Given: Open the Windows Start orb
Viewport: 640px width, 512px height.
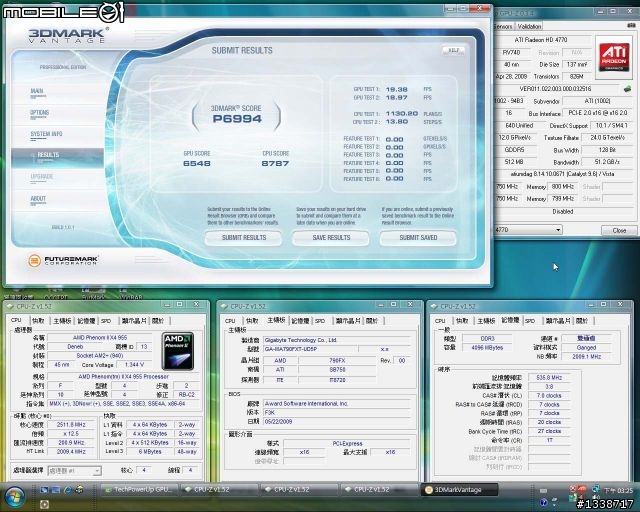Looking at the screenshot, I should pyautogui.click(x=13, y=496).
